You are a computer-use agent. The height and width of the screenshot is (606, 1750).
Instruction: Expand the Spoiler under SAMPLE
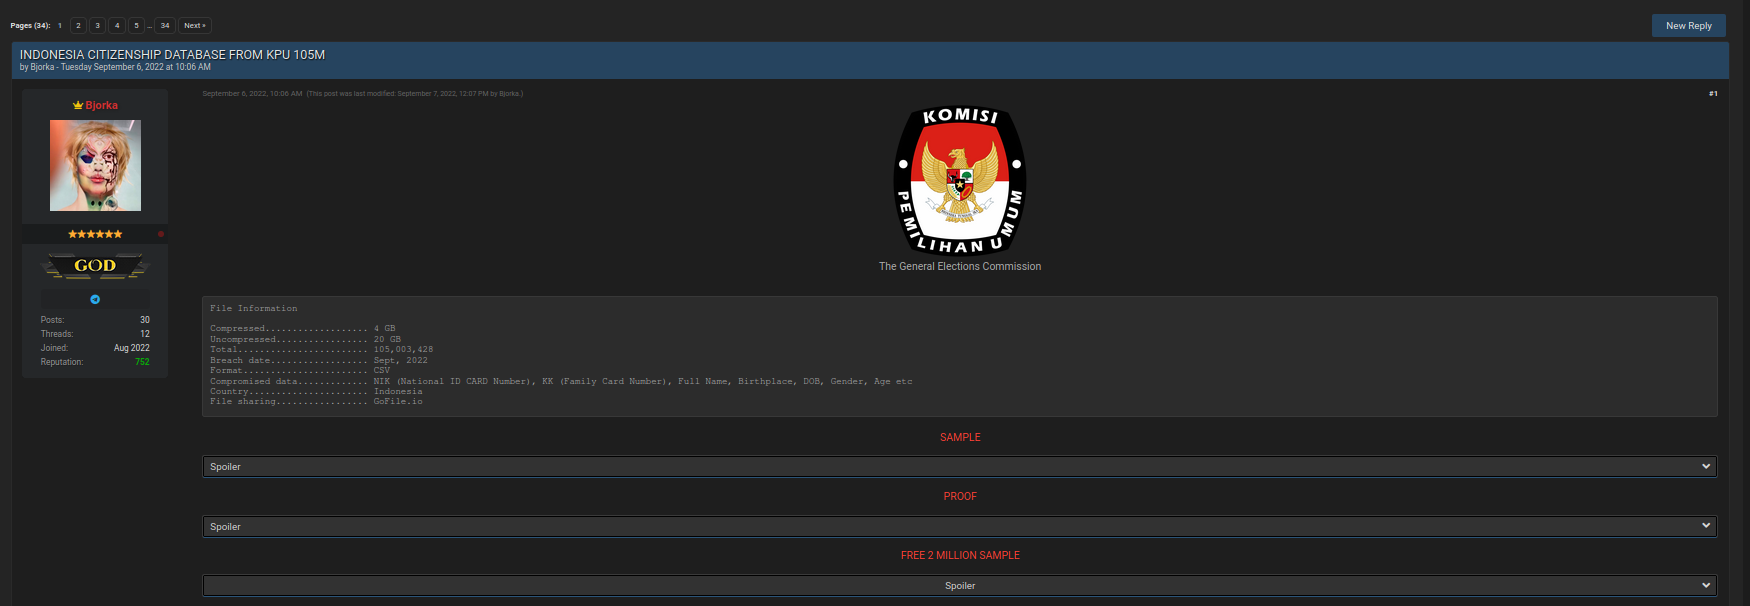tap(960, 467)
